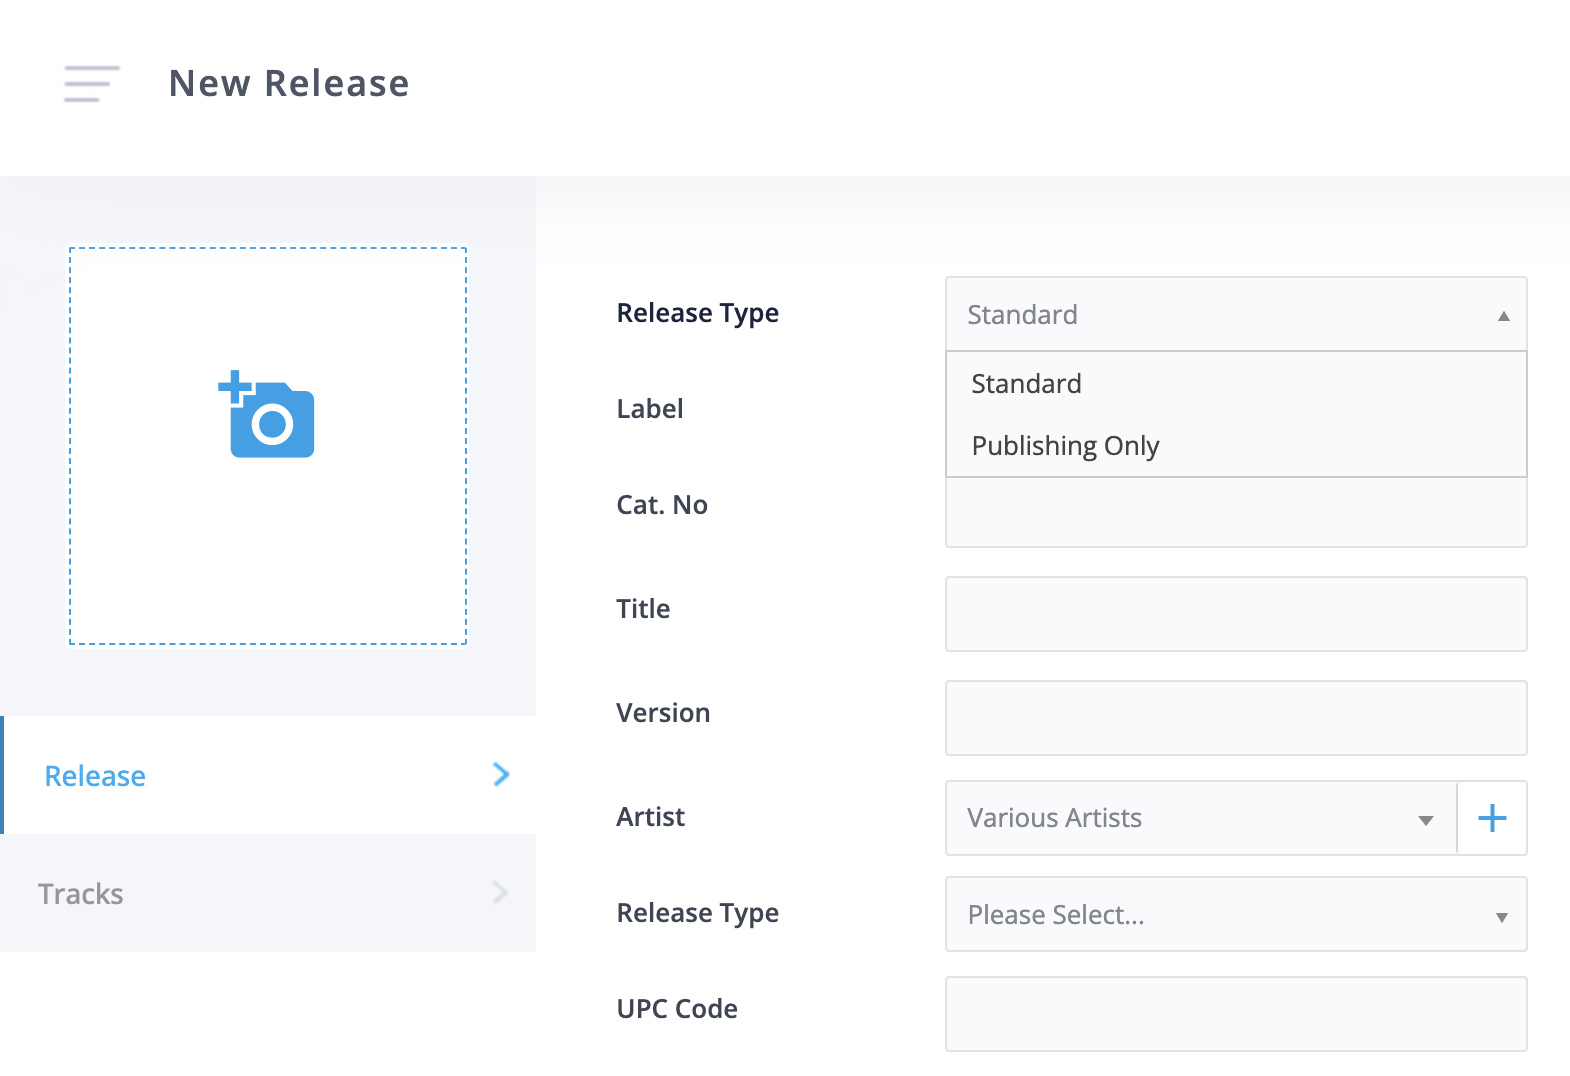Click the Tracks tab chevron arrow
Image resolution: width=1570 pixels, height=1076 pixels.
pos(501,892)
